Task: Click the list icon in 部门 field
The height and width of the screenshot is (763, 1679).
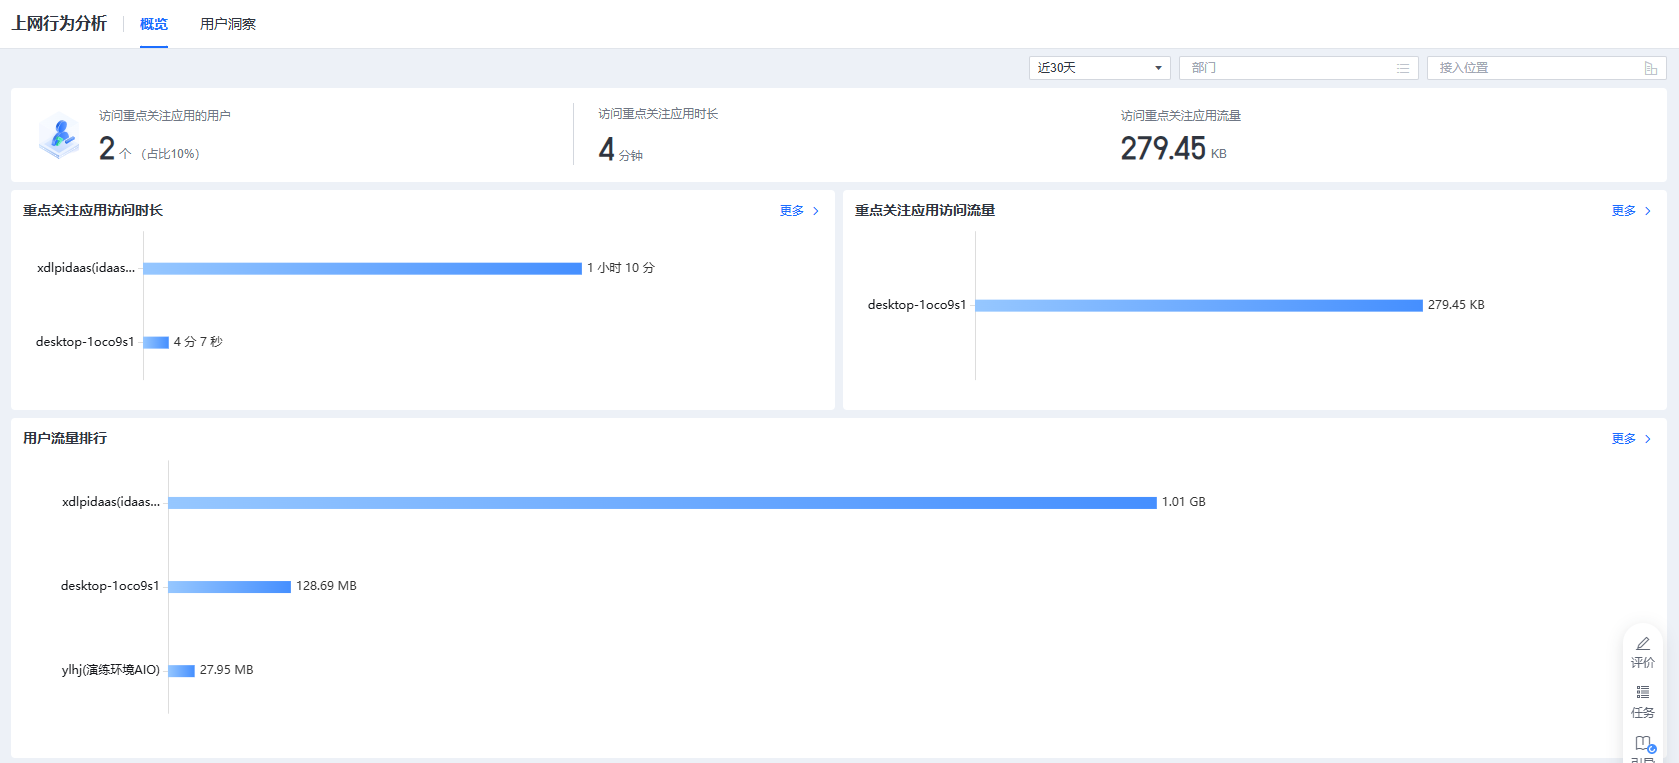Action: [1402, 68]
